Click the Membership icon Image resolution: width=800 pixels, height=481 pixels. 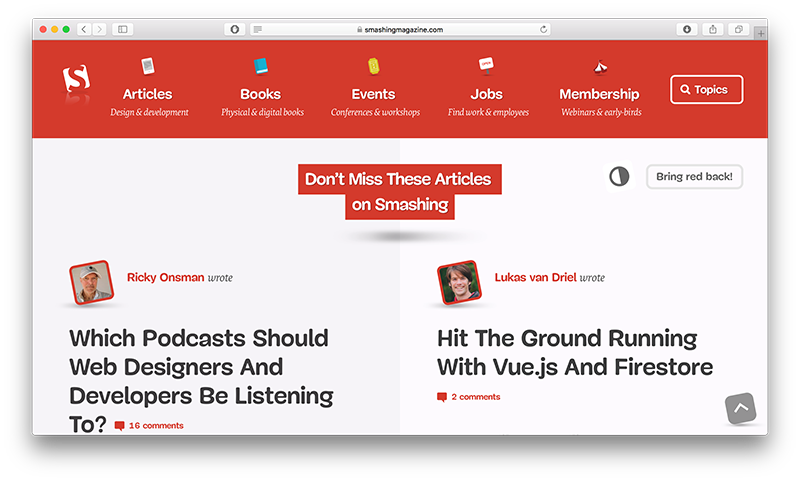(600, 67)
